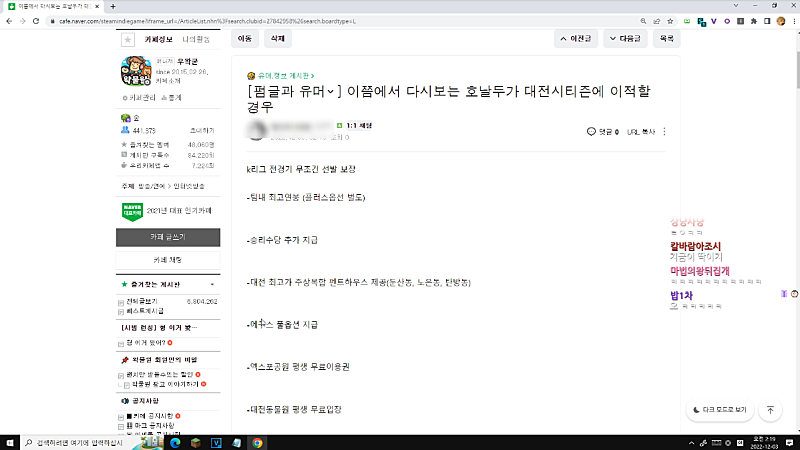Click the members count people icon

point(125,130)
